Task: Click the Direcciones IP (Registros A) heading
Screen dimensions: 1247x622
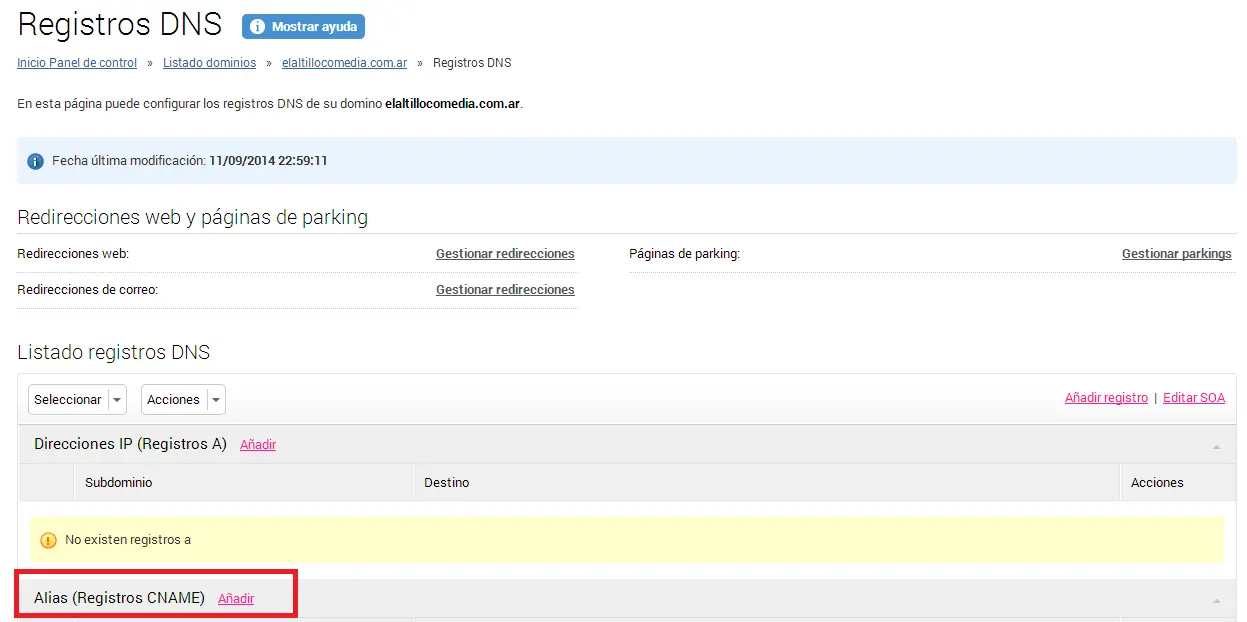Action: 131,444
